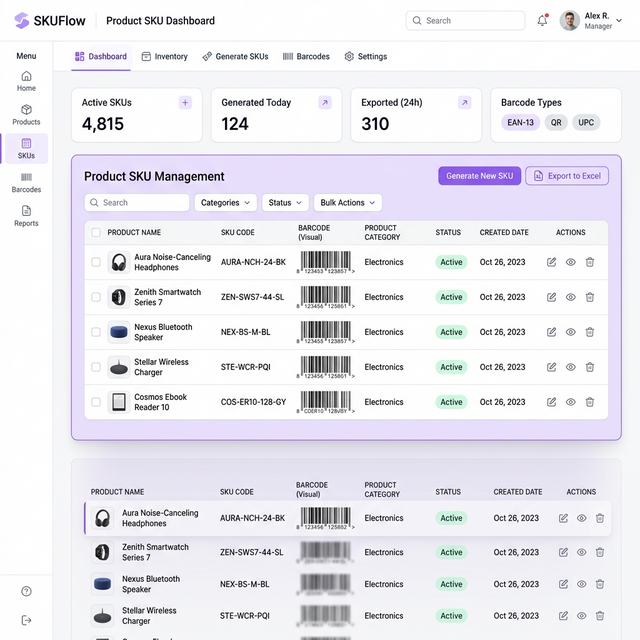Check the Stellar Wireless Charger row checkbox
640x640 pixels.
click(x=96, y=367)
